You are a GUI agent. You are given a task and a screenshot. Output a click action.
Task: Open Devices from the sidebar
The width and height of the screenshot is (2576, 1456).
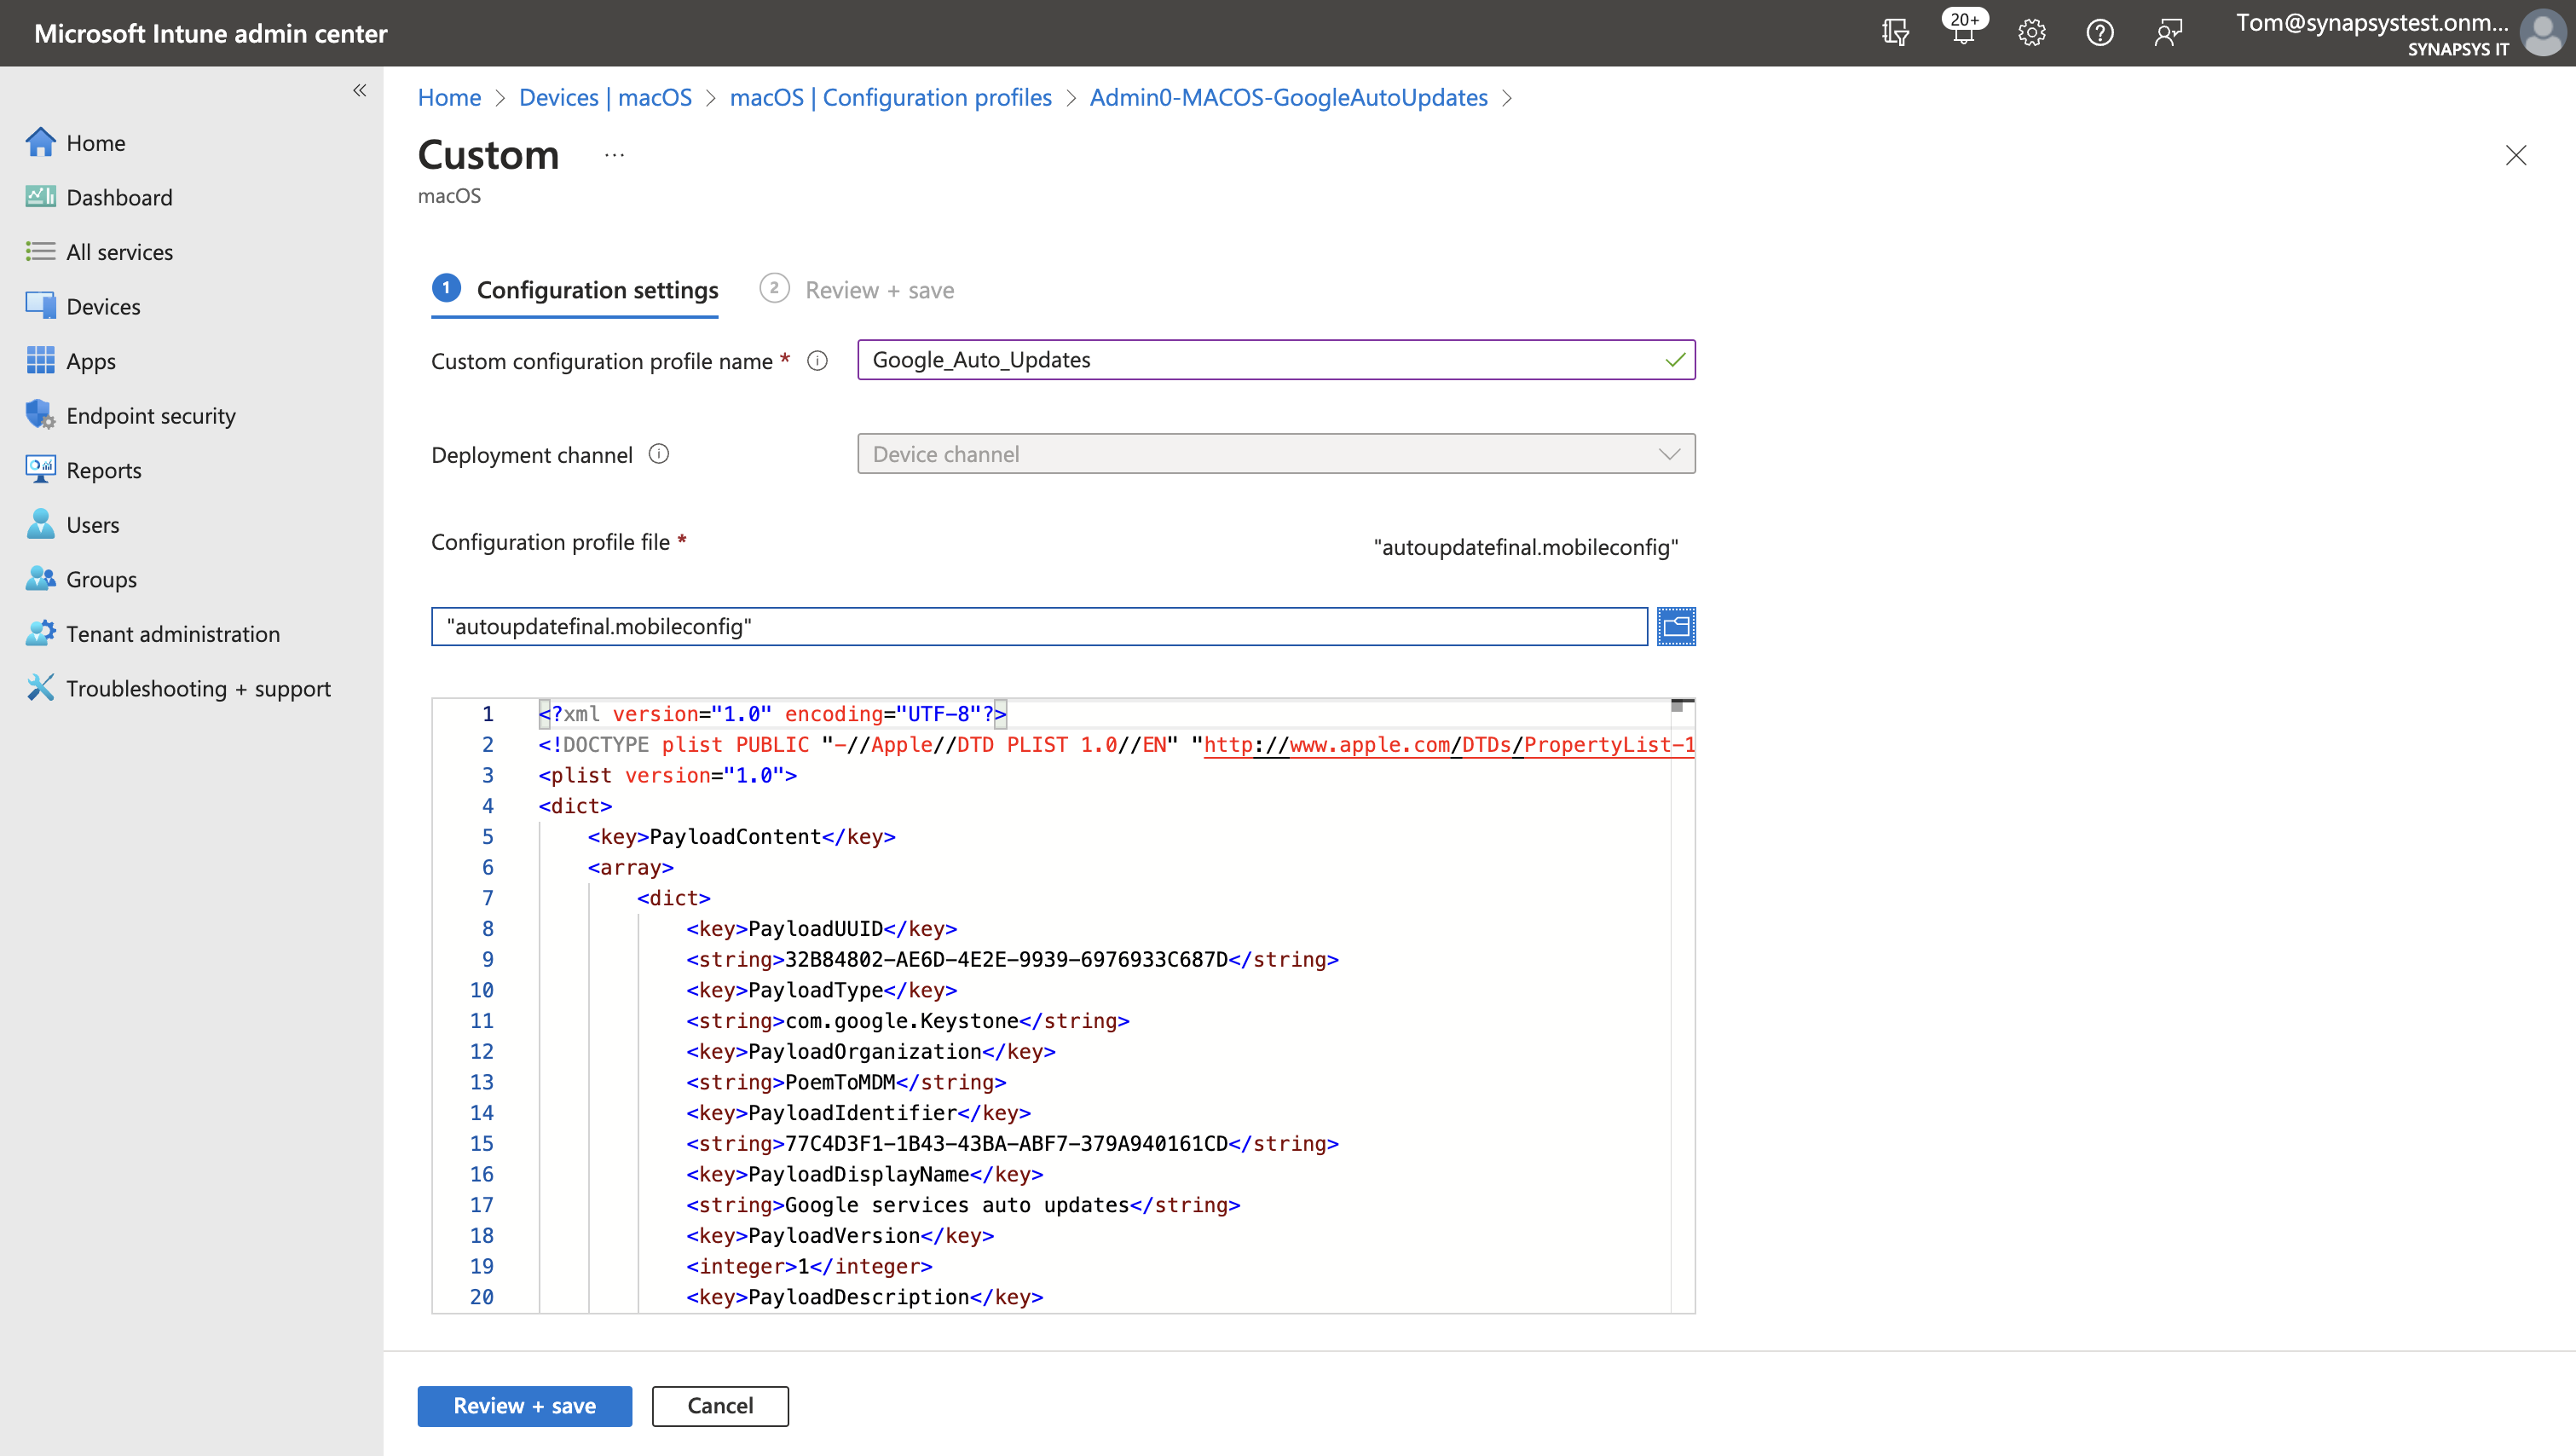pyautogui.click(x=103, y=306)
